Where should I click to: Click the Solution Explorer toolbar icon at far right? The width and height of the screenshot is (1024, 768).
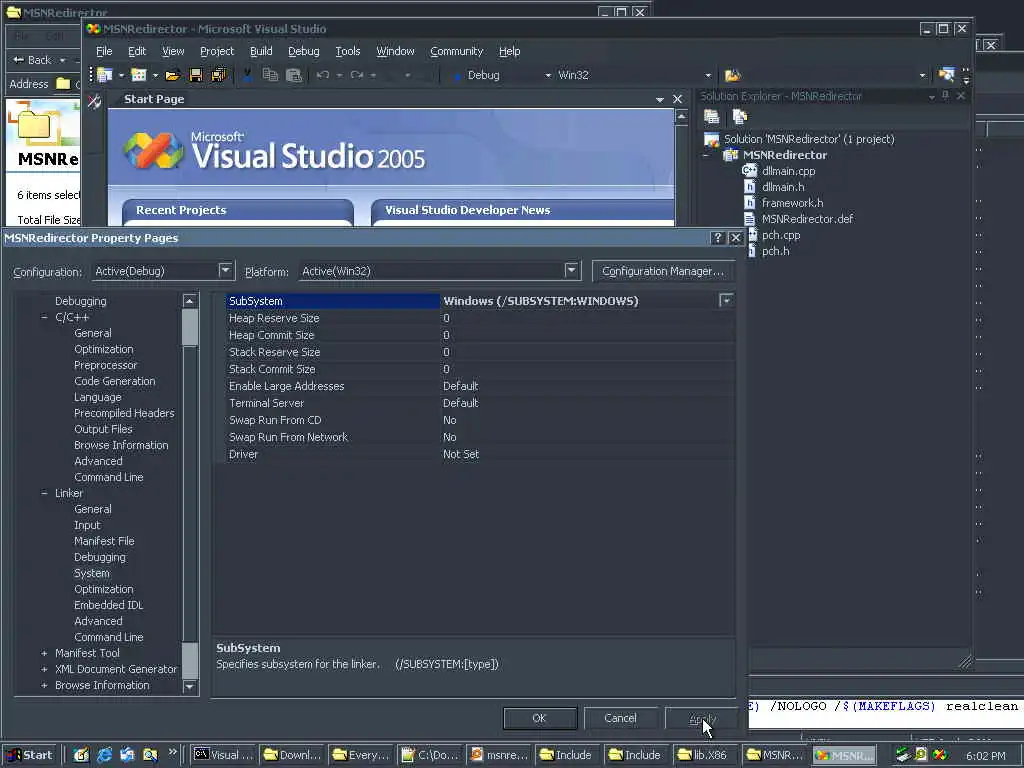click(946, 74)
